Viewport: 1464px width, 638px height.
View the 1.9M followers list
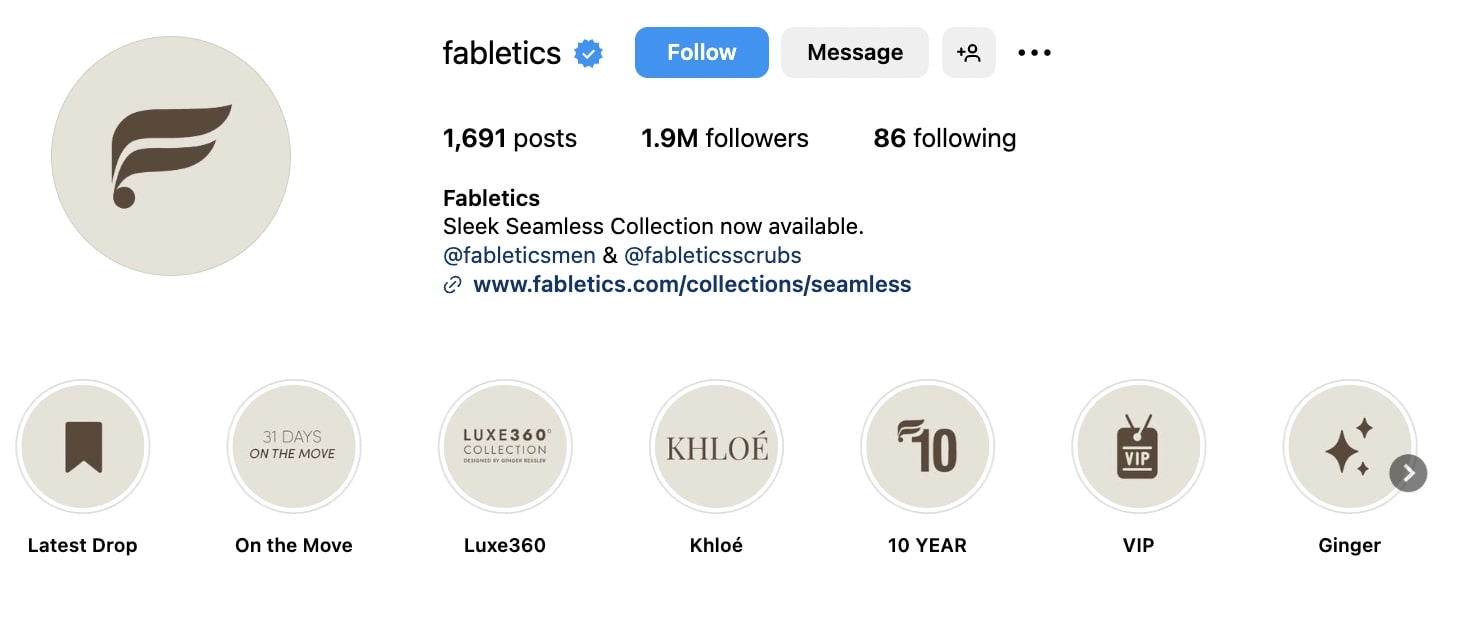[x=724, y=138]
